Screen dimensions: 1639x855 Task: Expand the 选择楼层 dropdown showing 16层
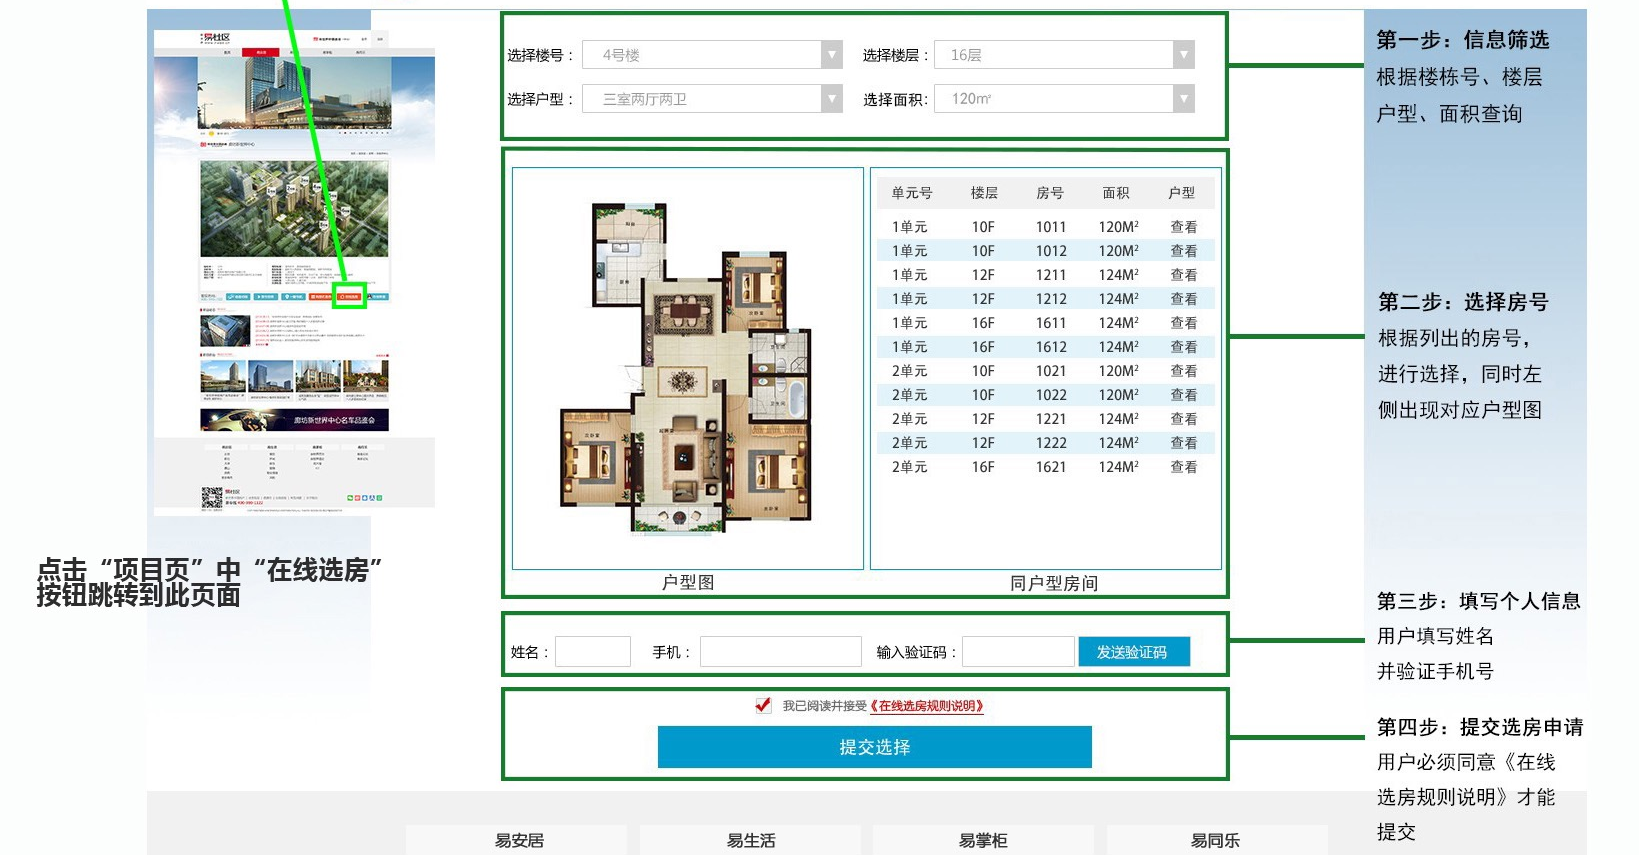pos(1064,55)
